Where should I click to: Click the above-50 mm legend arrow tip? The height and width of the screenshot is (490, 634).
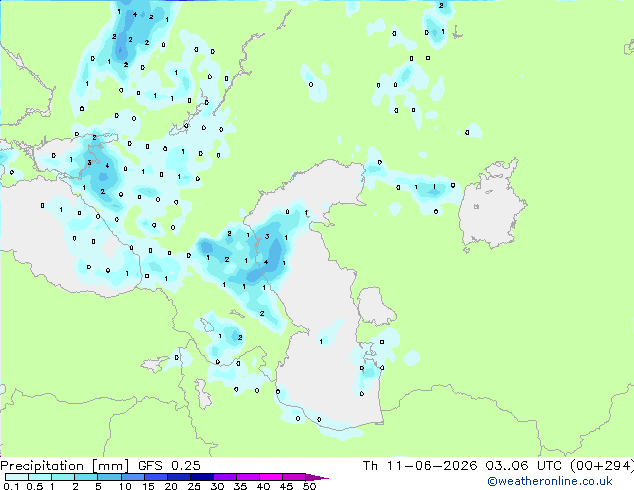pyautogui.click(x=317, y=477)
